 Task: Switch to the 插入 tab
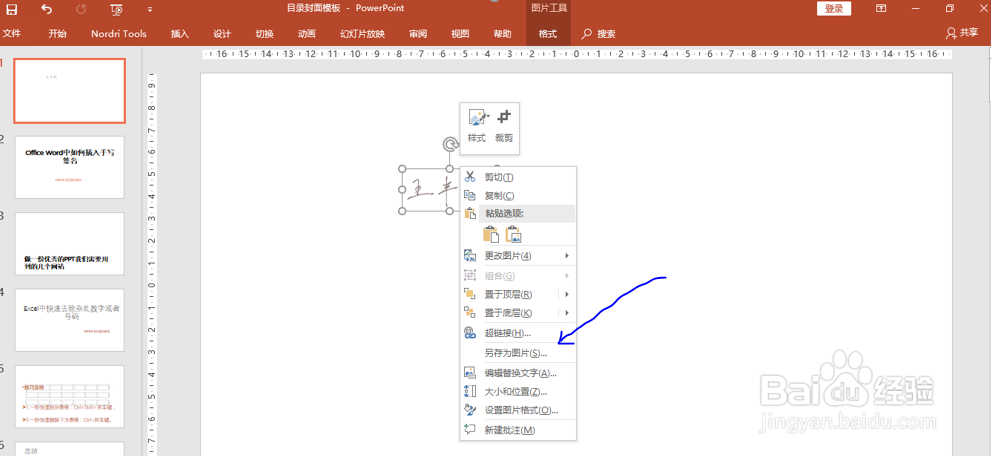(179, 33)
